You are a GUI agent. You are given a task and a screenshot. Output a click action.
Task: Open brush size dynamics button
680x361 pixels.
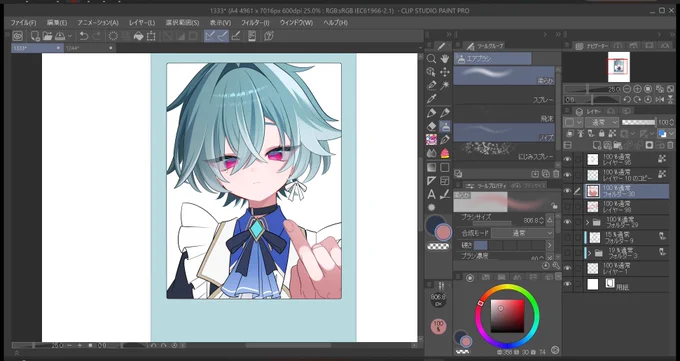550,220
